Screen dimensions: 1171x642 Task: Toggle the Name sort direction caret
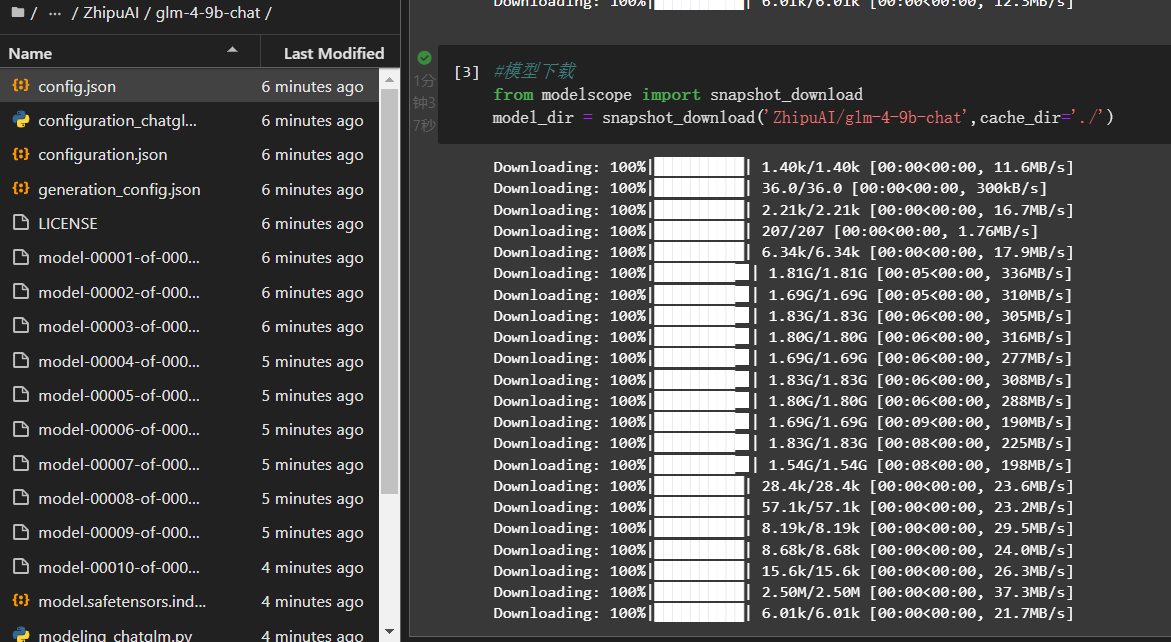[232, 50]
